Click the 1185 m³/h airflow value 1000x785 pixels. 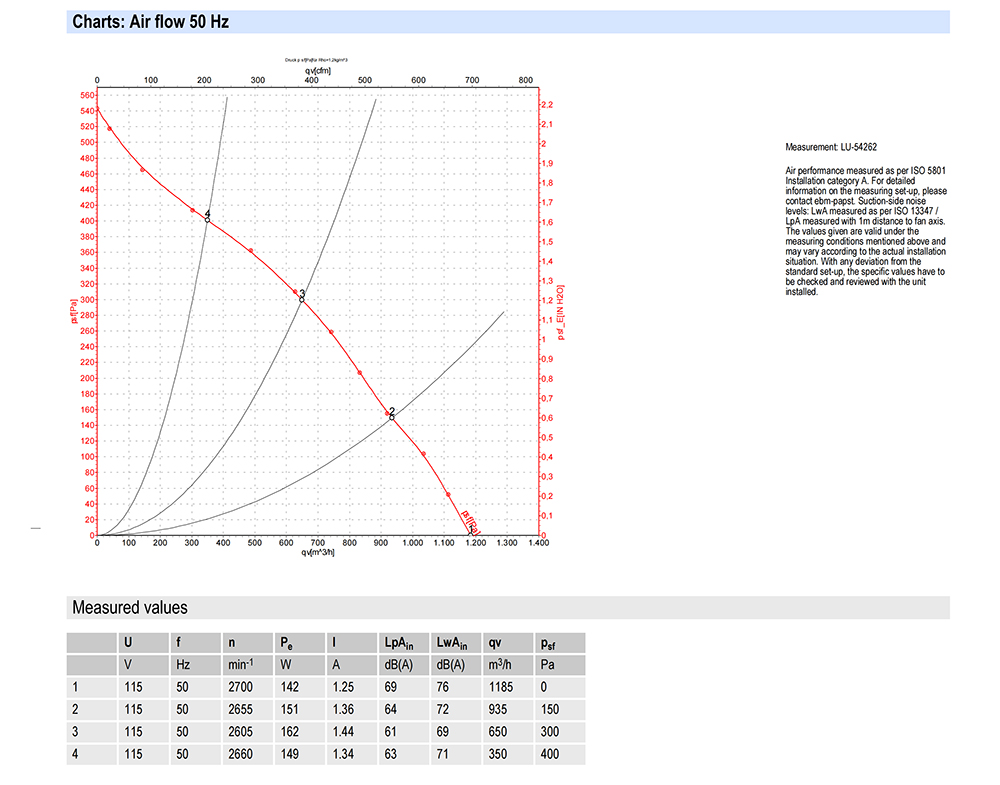pos(501,687)
